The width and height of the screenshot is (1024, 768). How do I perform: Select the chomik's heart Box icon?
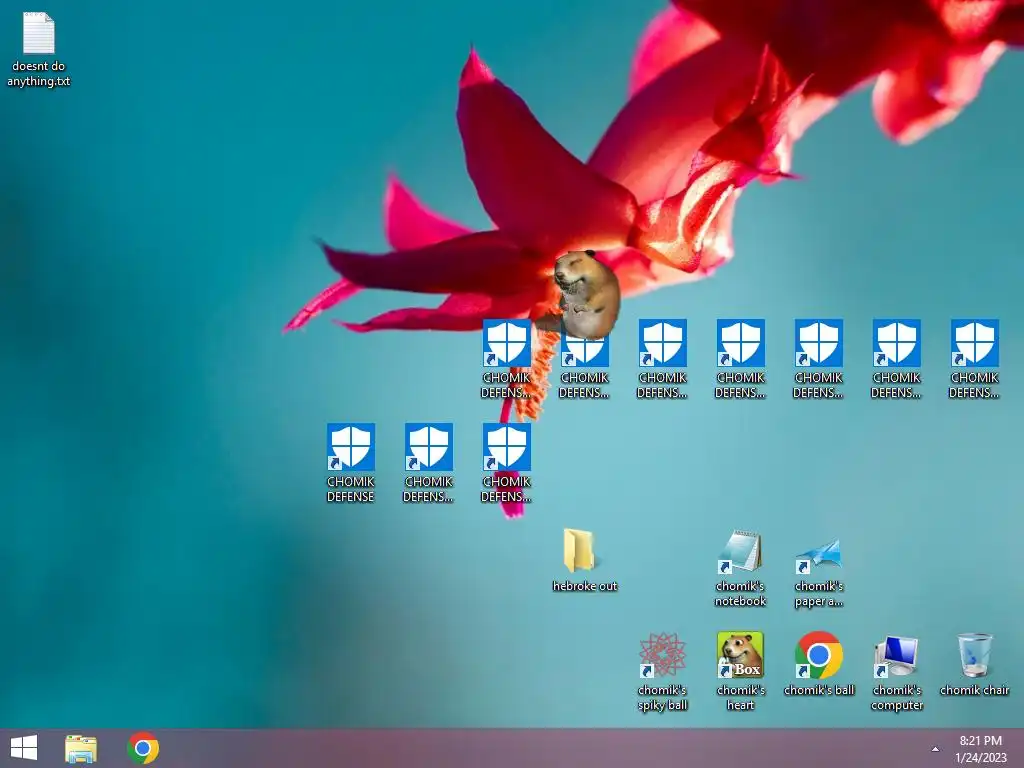pyautogui.click(x=740, y=671)
